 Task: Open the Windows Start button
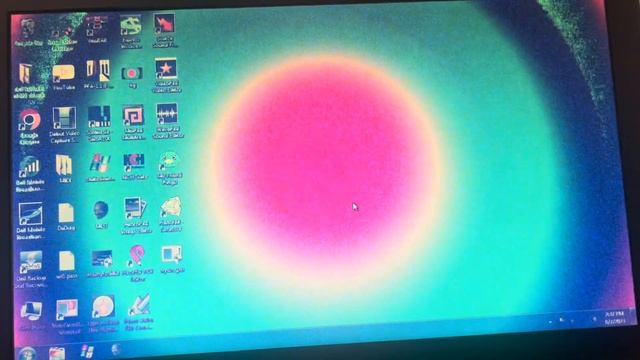pos(27,353)
